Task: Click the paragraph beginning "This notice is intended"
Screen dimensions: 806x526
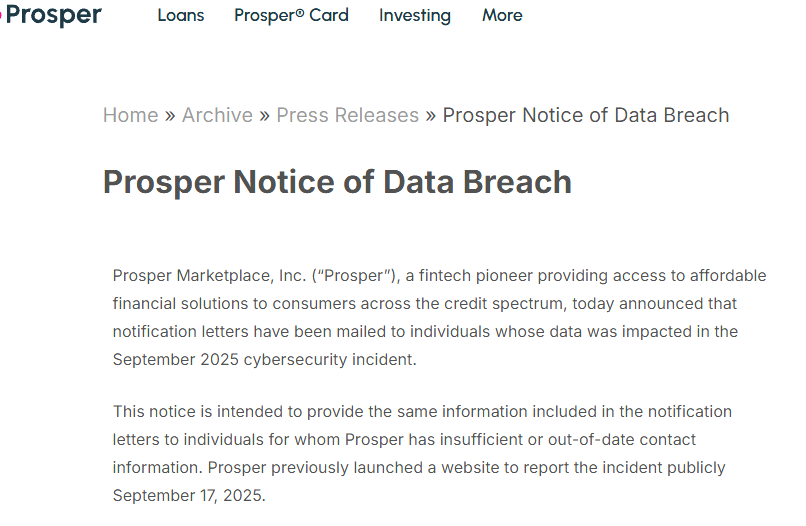Action: [x=422, y=453]
